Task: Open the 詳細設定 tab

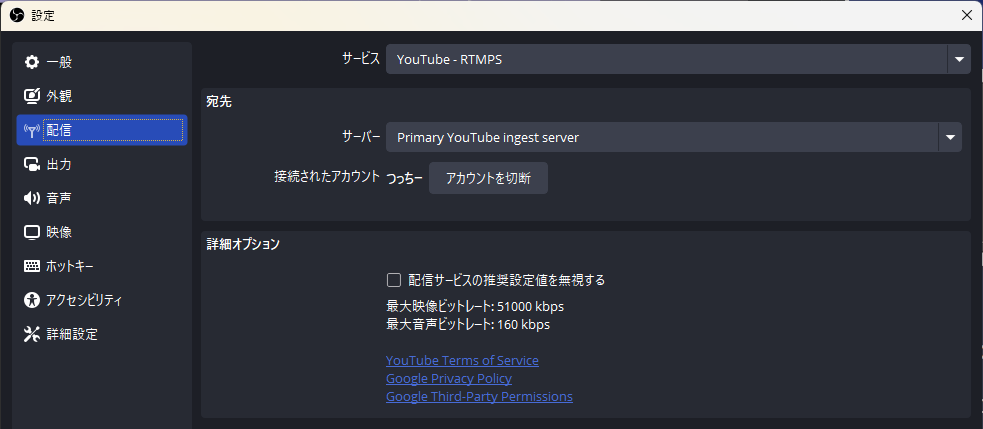Action: pos(102,334)
